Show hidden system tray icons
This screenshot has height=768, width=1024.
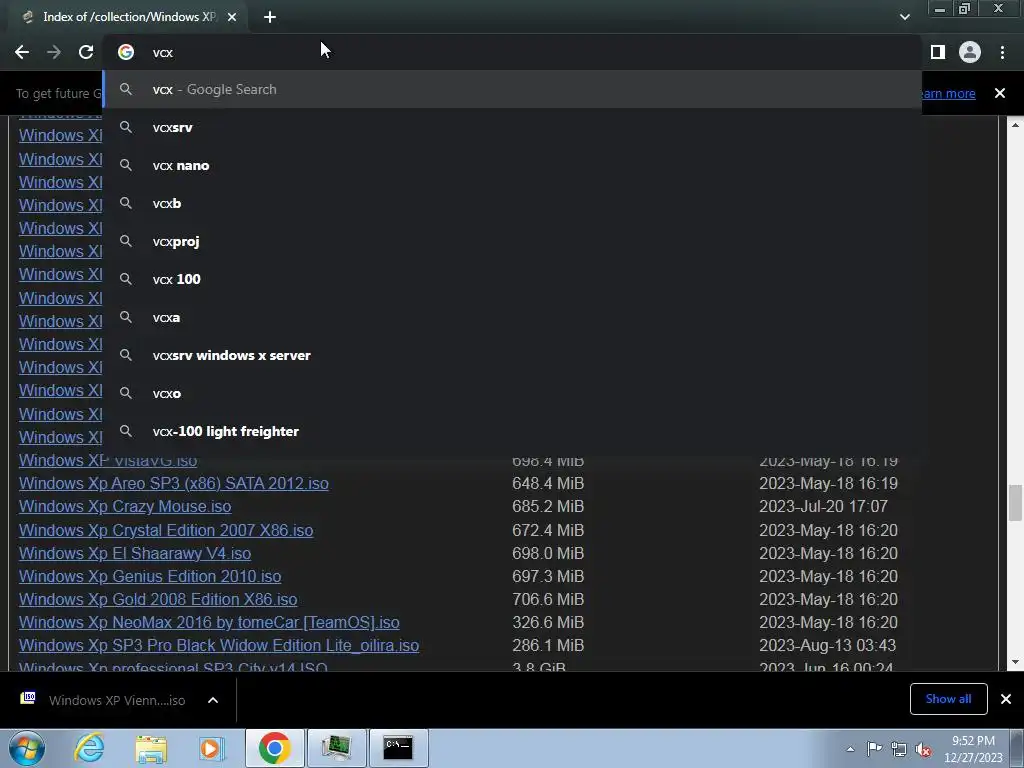pos(850,749)
